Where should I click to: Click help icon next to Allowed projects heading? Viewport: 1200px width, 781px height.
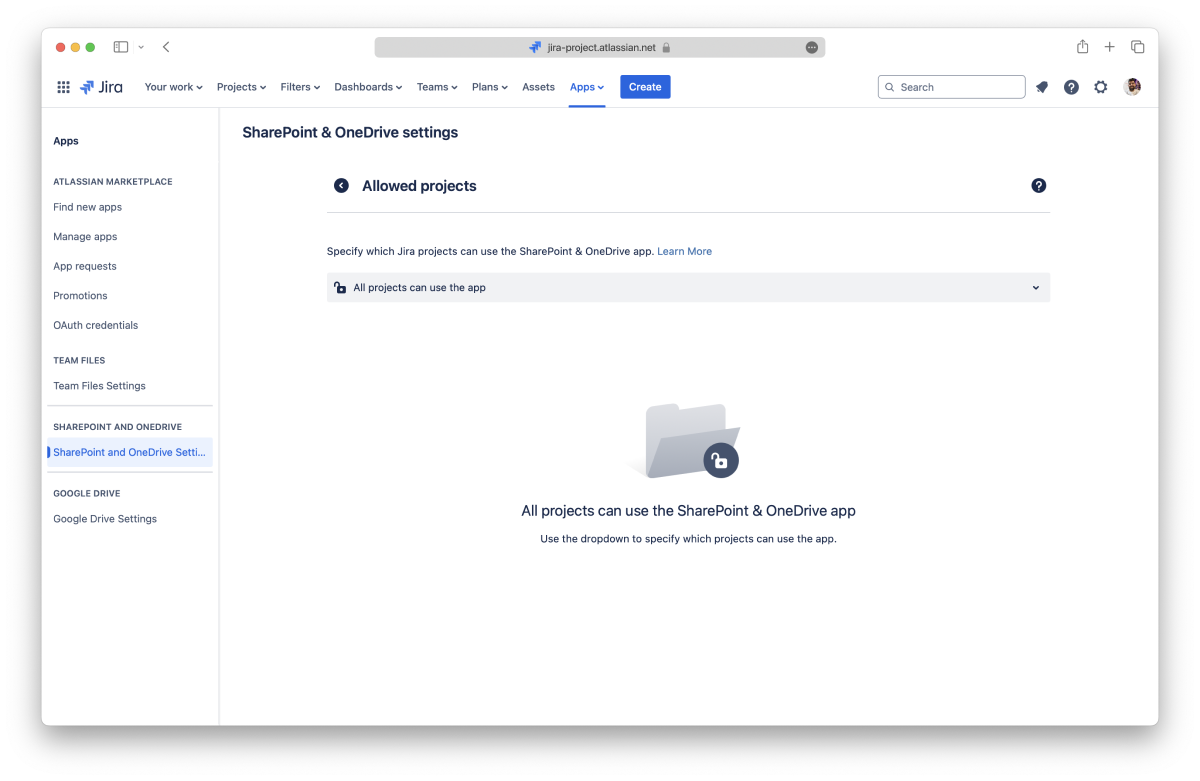click(1038, 186)
